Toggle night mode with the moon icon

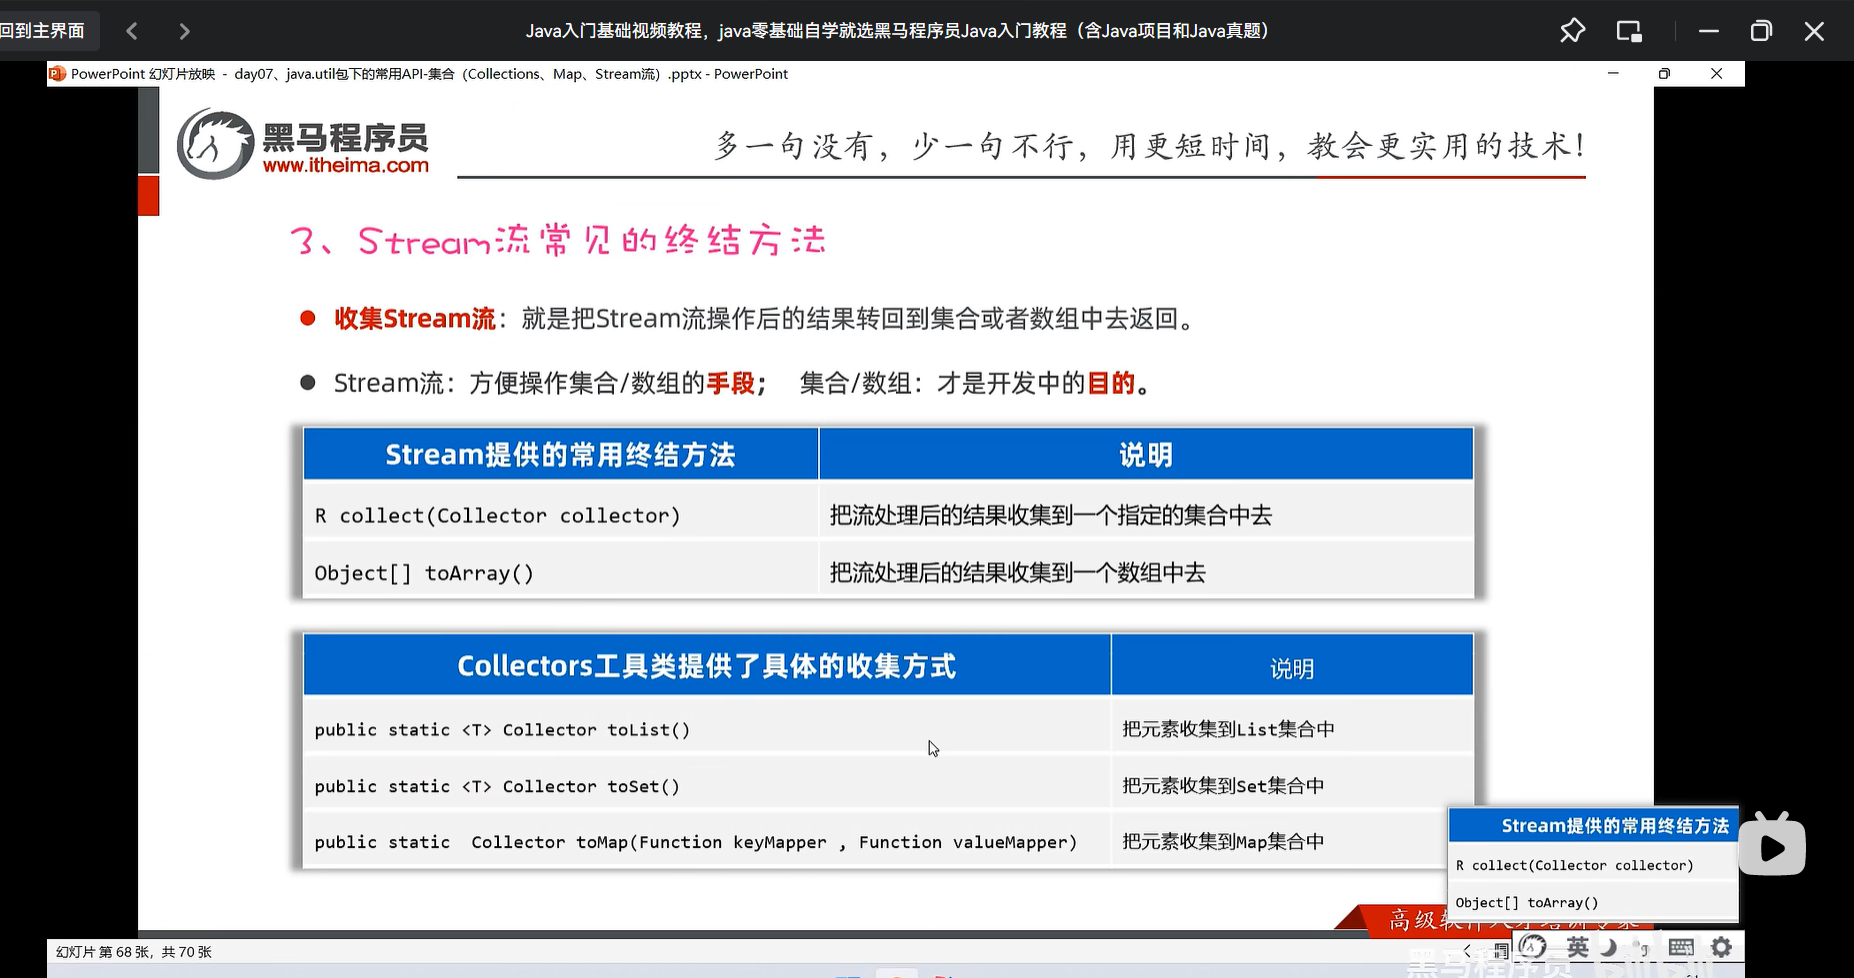click(x=1611, y=948)
